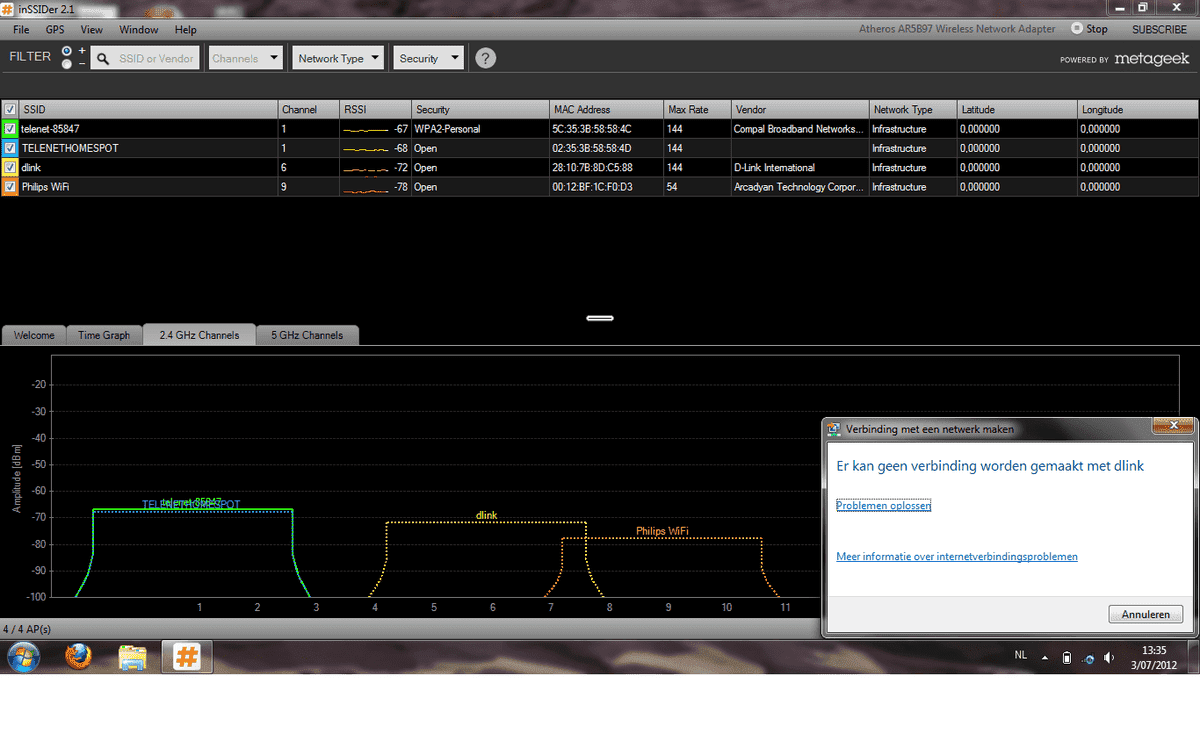Click the Stop scanning icon
The image size is (1200, 748).
point(1076,29)
